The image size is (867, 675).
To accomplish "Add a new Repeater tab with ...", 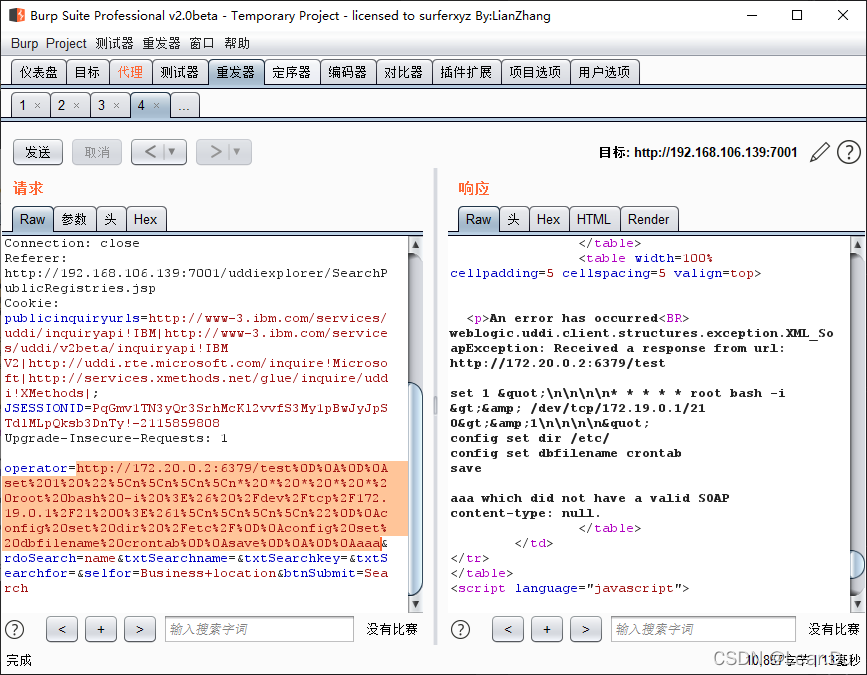I will tap(184, 106).
